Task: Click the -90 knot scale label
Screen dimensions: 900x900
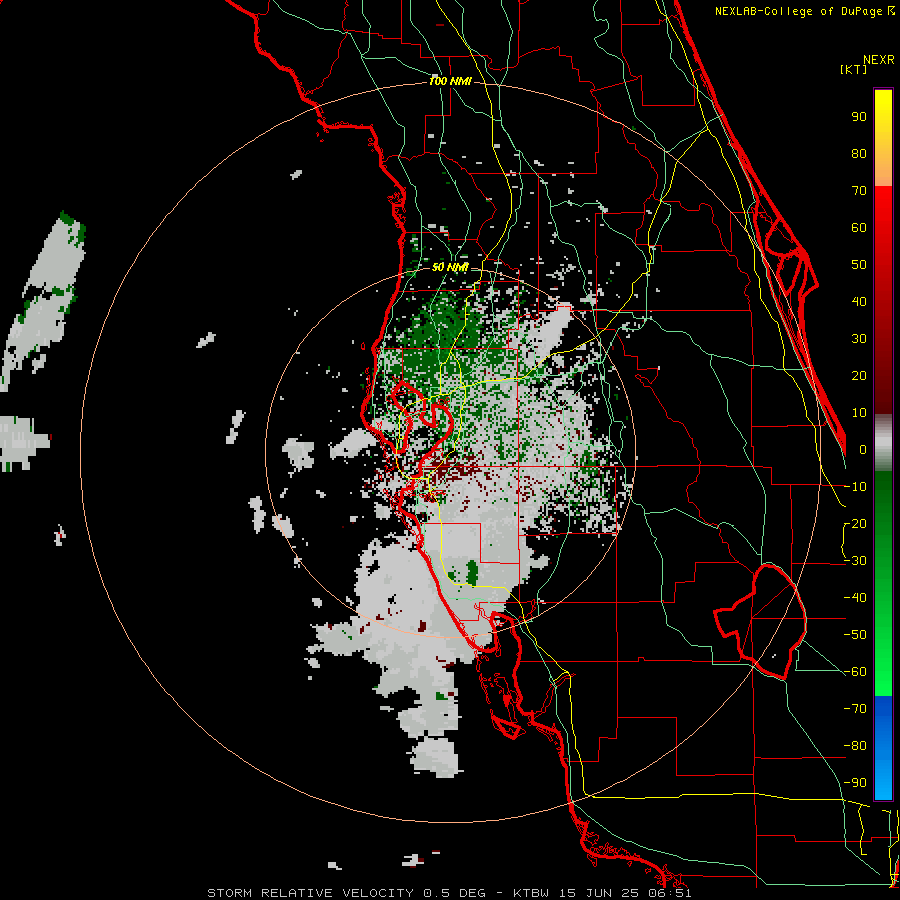Action: tap(855, 783)
